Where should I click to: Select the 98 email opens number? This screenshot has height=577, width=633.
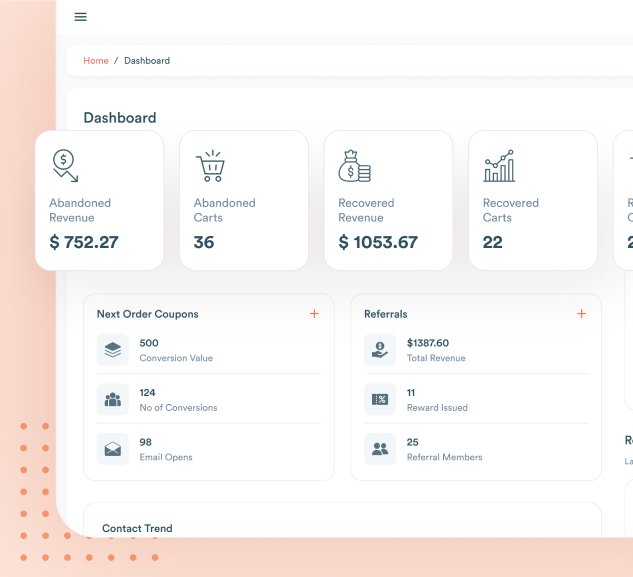145,442
